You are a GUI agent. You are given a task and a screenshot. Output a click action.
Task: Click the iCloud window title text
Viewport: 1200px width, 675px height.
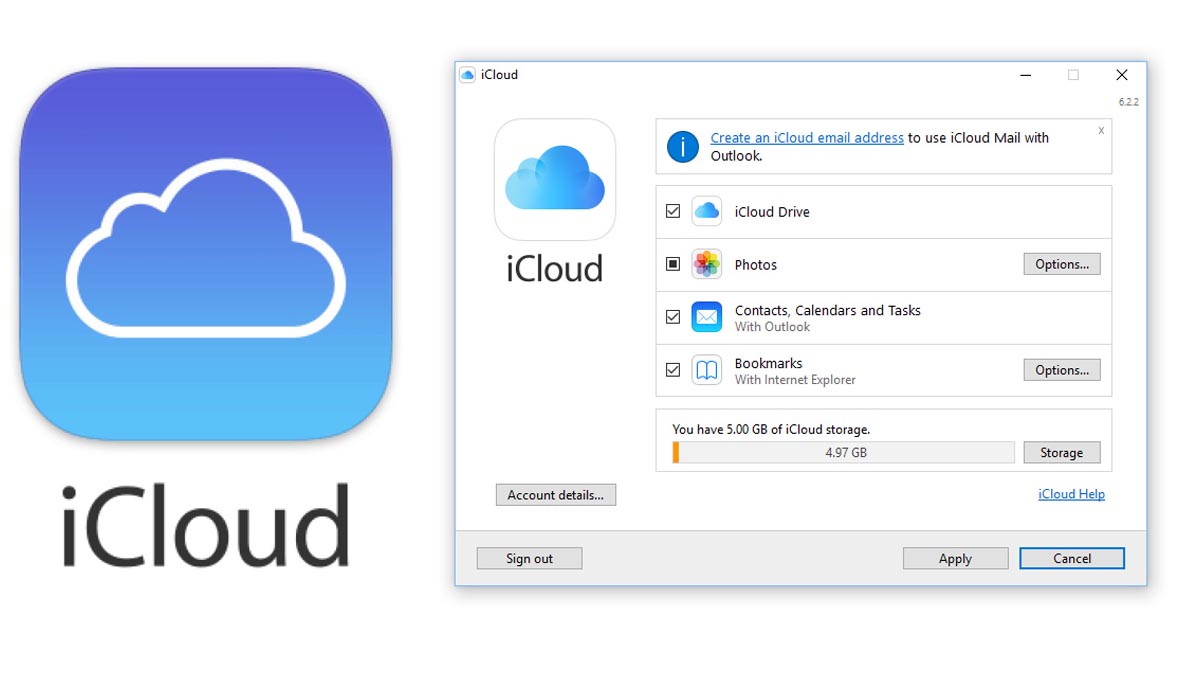[x=499, y=75]
